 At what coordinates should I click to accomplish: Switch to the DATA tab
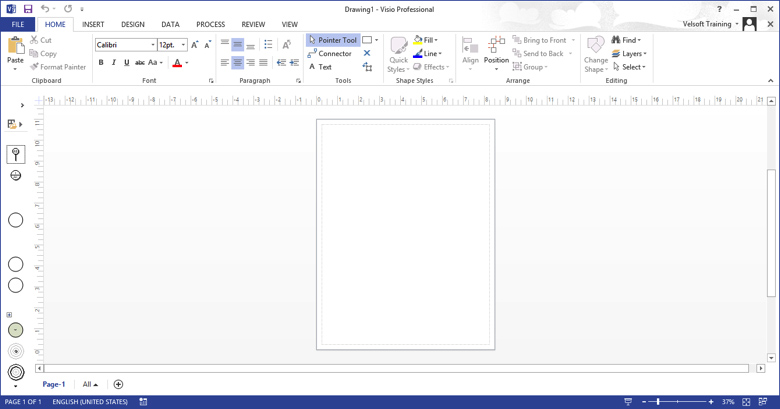[170, 24]
